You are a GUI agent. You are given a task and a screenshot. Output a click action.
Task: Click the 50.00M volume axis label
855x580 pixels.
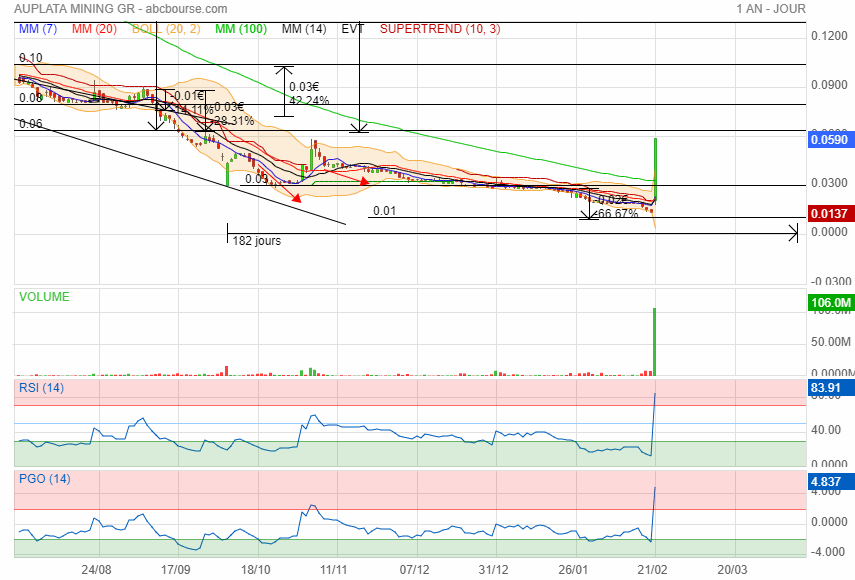coord(830,342)
